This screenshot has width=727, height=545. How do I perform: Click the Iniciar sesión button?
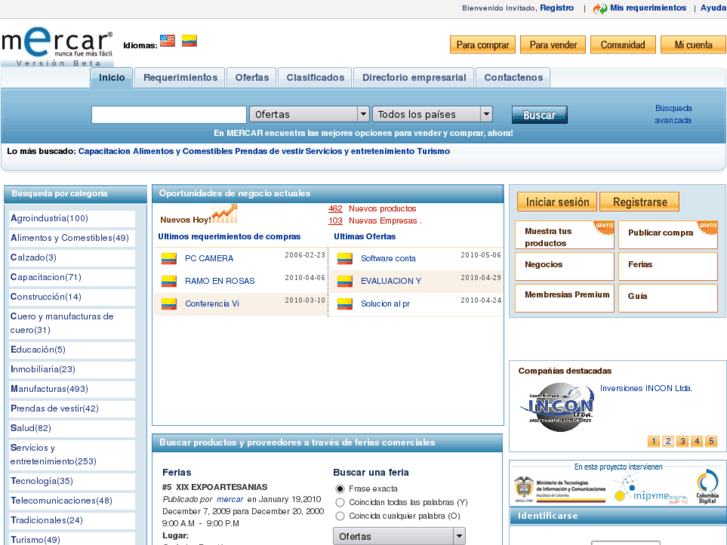[557, 202]
